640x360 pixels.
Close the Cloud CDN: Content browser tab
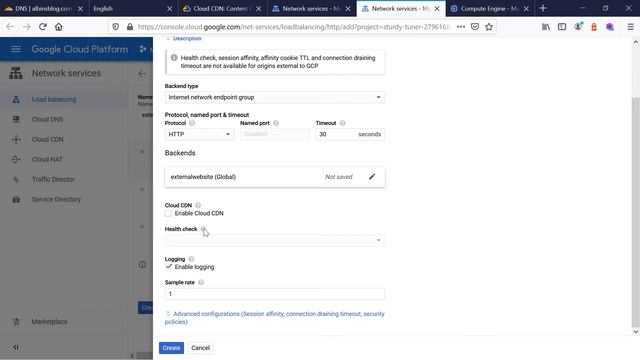click(x=259, y=9)
